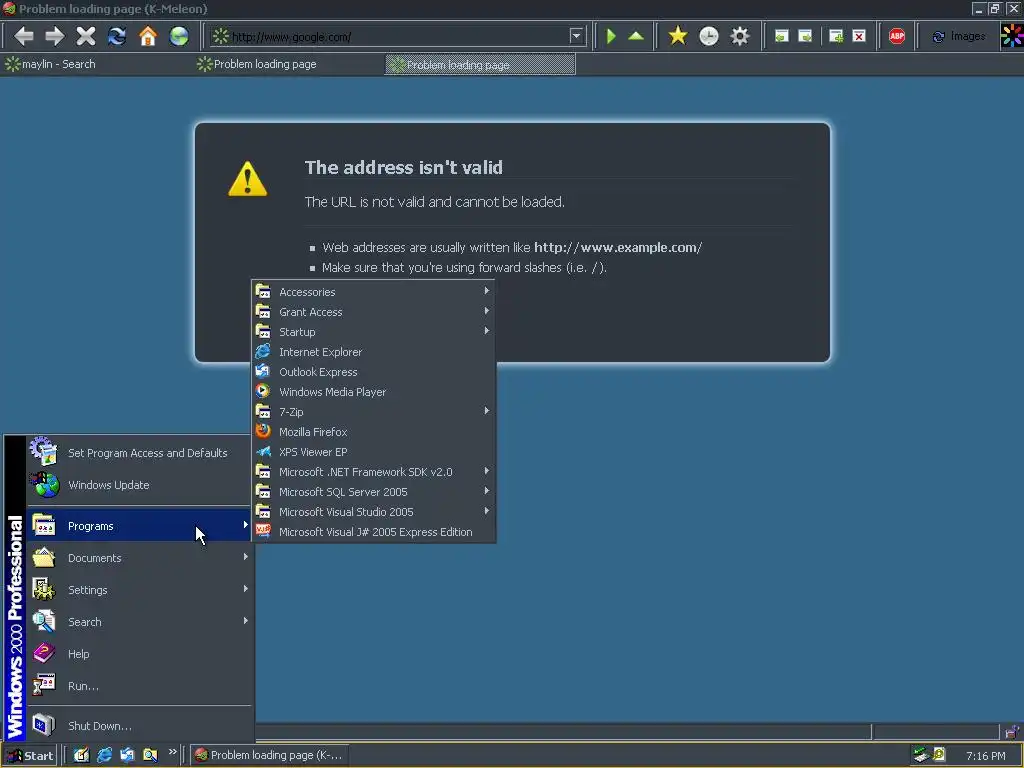Screen dimensions: 1024x768
Task: Expand Documents in the Start menu
Action: (x=139, y=558)
